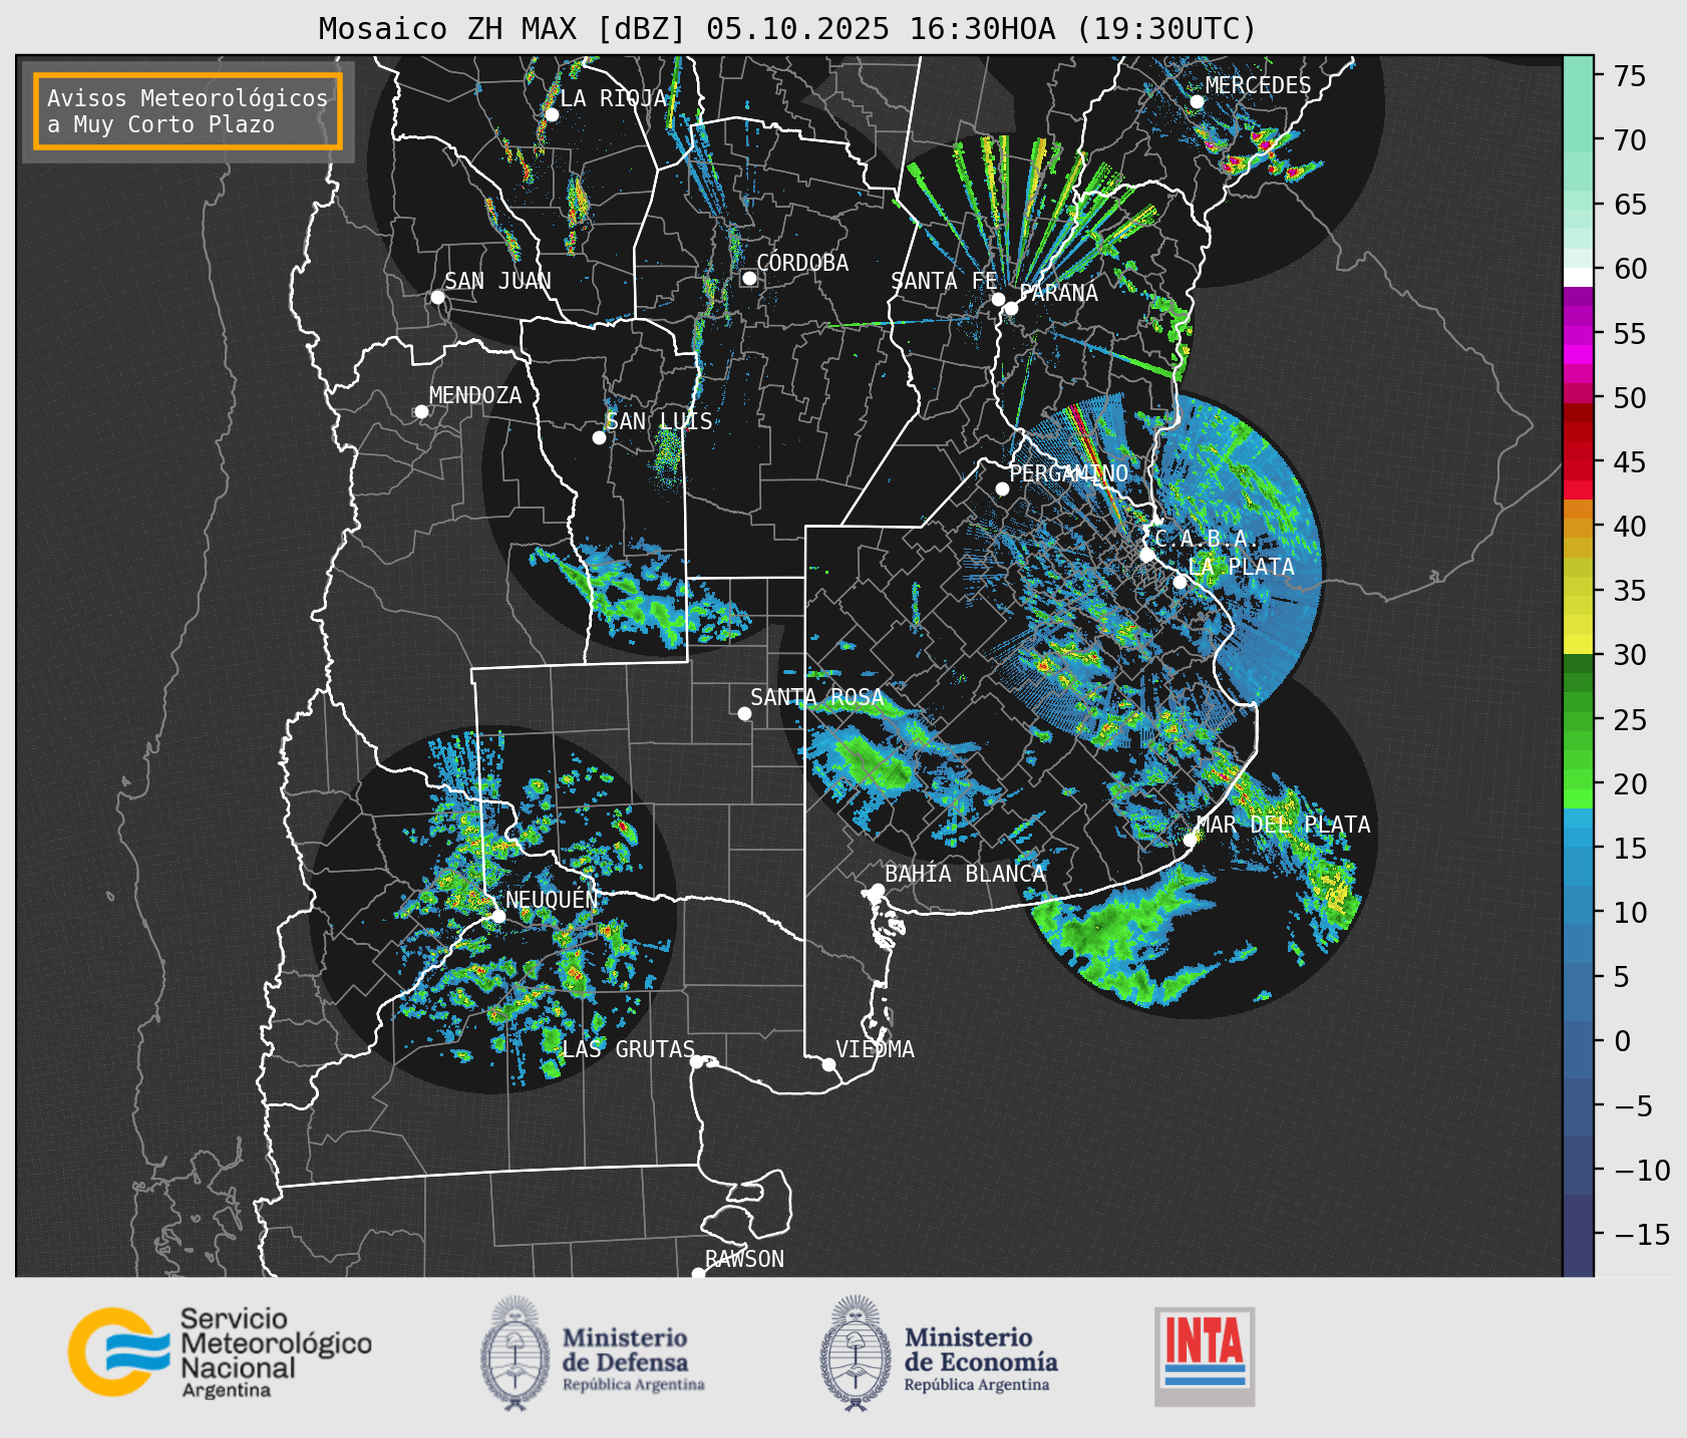Viewport: 1687px width, 1438px height.
Task: Select the Neuquén city marker dot
Action: (499, 916)
